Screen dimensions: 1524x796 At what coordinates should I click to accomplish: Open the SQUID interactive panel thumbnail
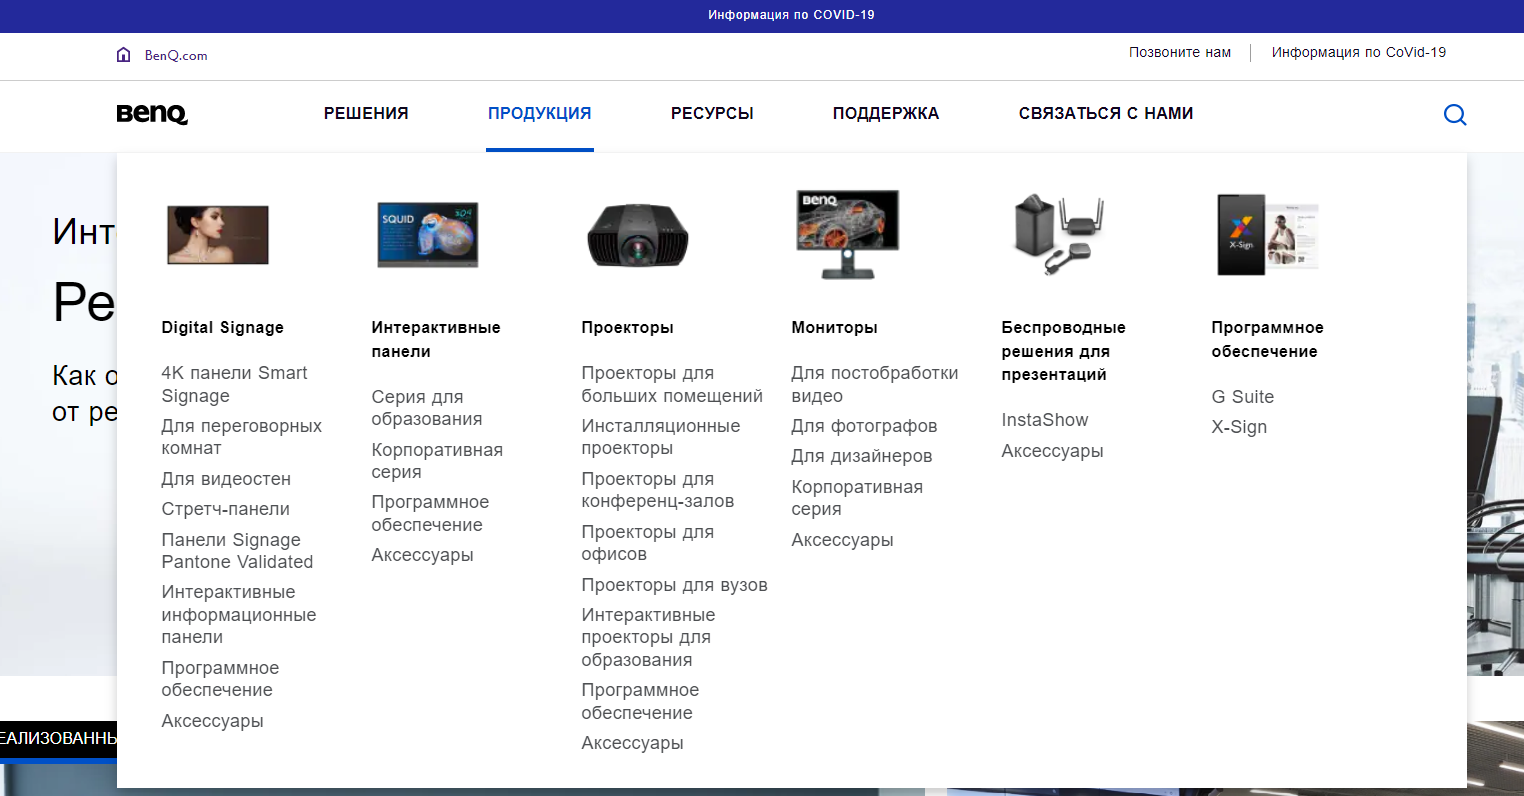pyautogui.click(x=428, y=235)
